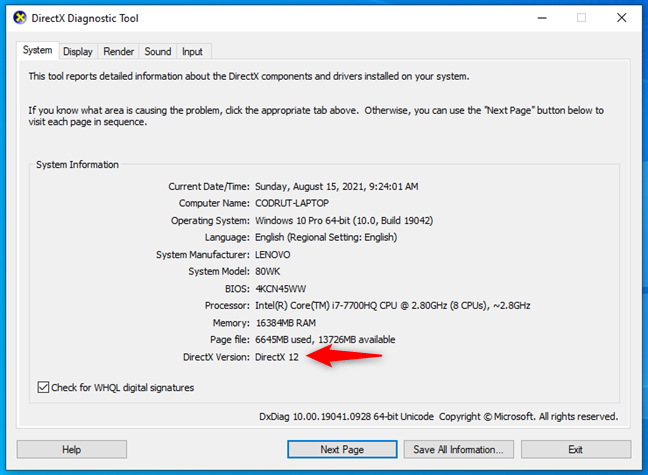Click memory value 16384MB RAM
This screenshot has height=475, width=648.
286,323
